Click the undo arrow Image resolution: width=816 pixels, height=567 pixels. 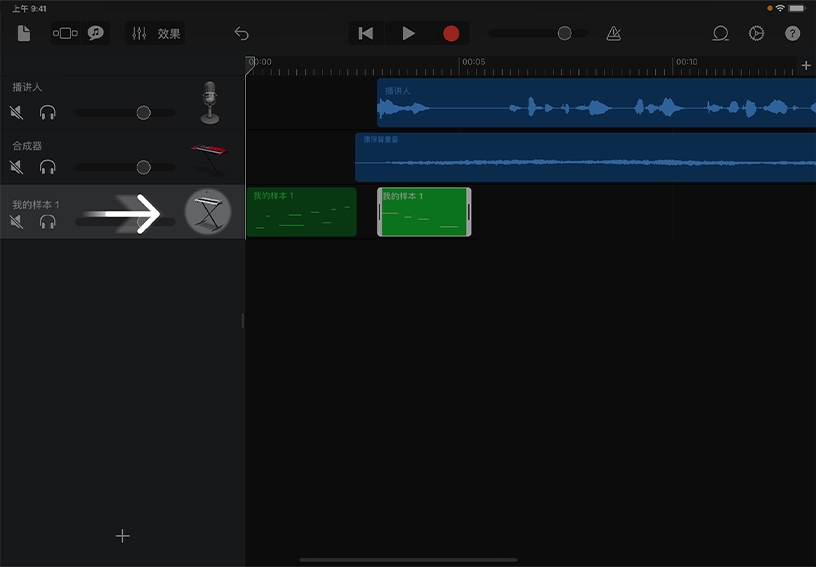[x=241, y=33]
